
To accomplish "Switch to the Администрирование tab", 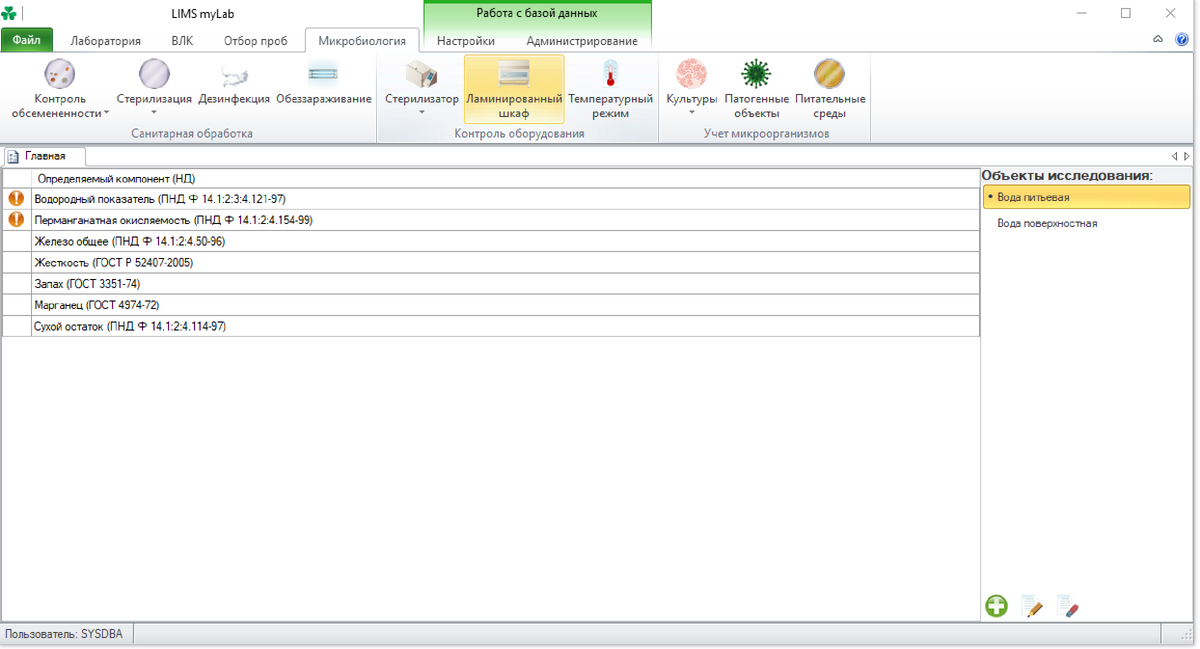I will coord(582,41).
